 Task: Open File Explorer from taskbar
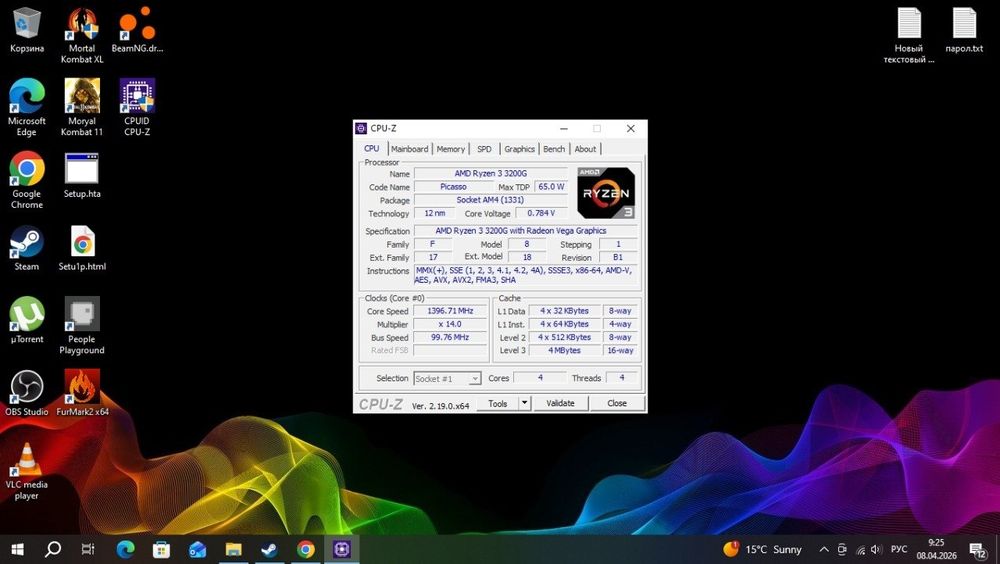pos(233,549)
